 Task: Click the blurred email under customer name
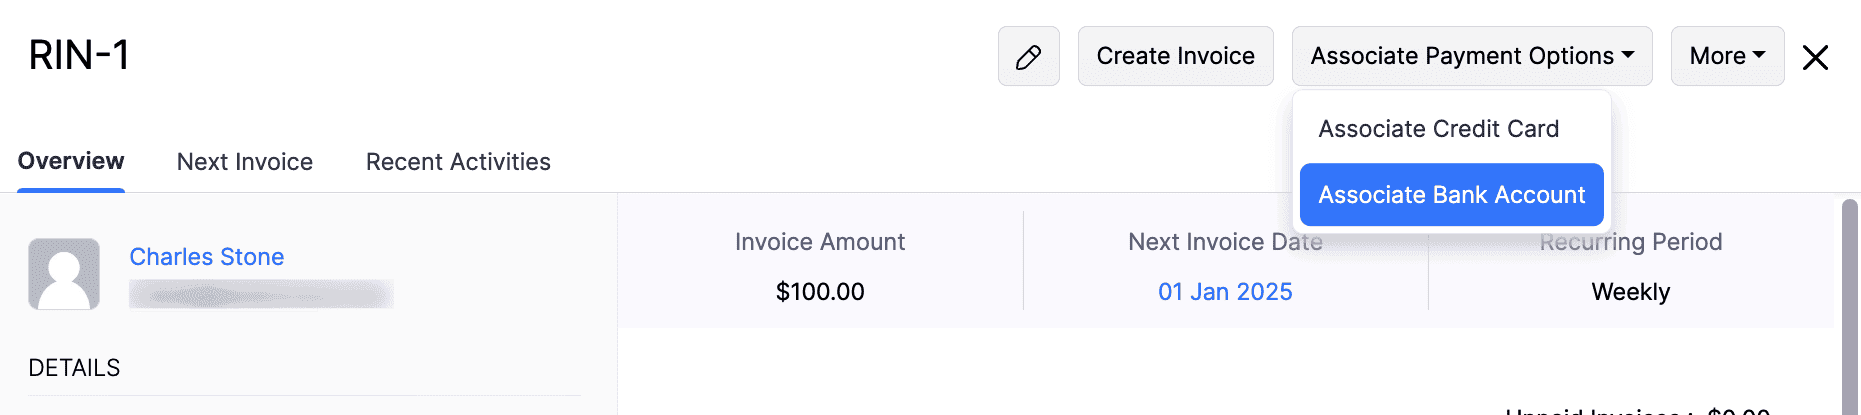click(x=261, y=294)
